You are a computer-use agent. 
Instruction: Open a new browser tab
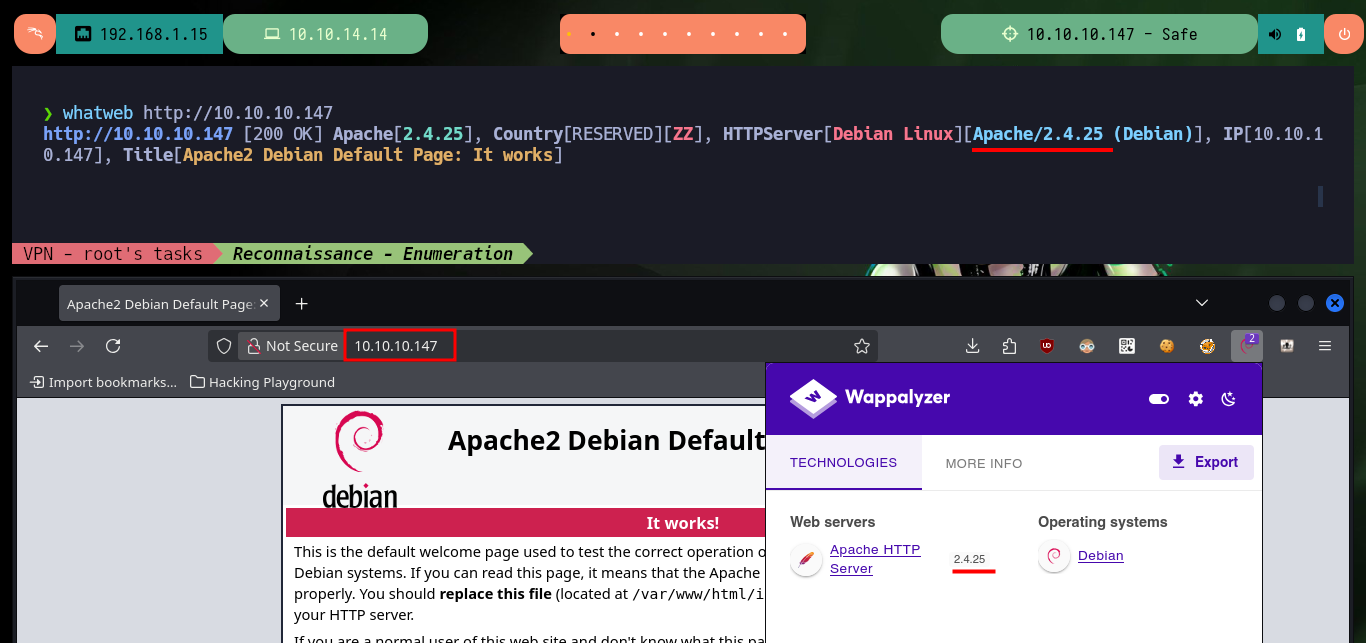coord(302,304)
